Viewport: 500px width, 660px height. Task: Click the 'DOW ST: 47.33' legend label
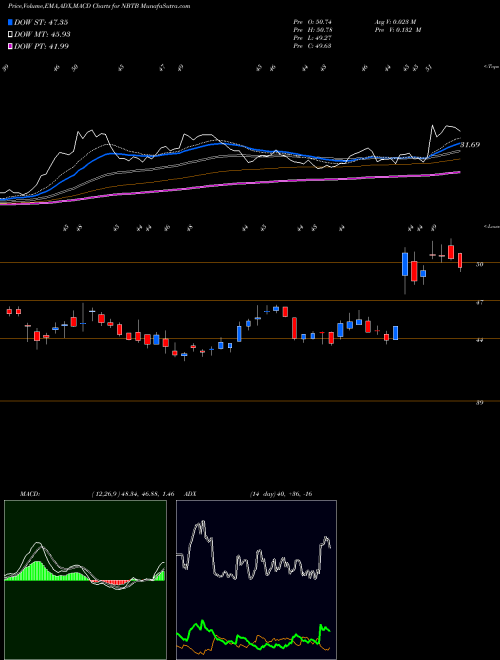tap(41, 22)
